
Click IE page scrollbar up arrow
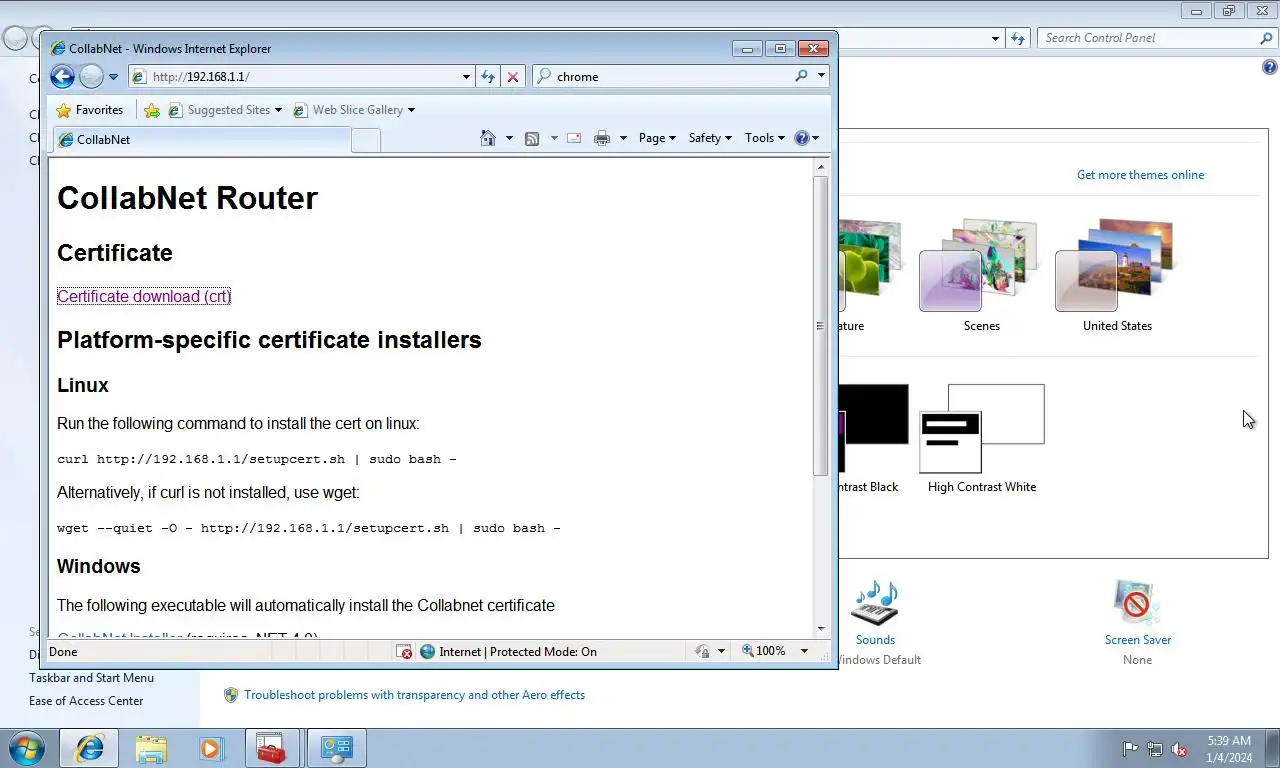click(x=821, y=167)
